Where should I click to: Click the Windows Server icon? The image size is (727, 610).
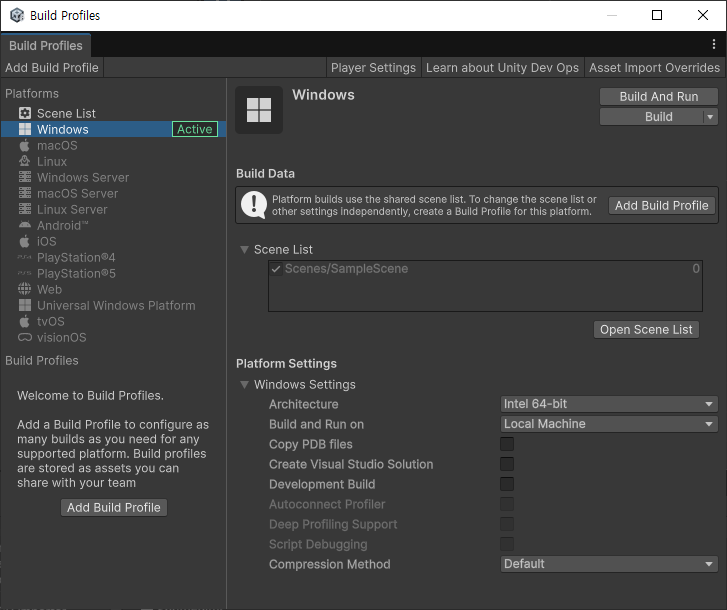(x=25, y=177)
